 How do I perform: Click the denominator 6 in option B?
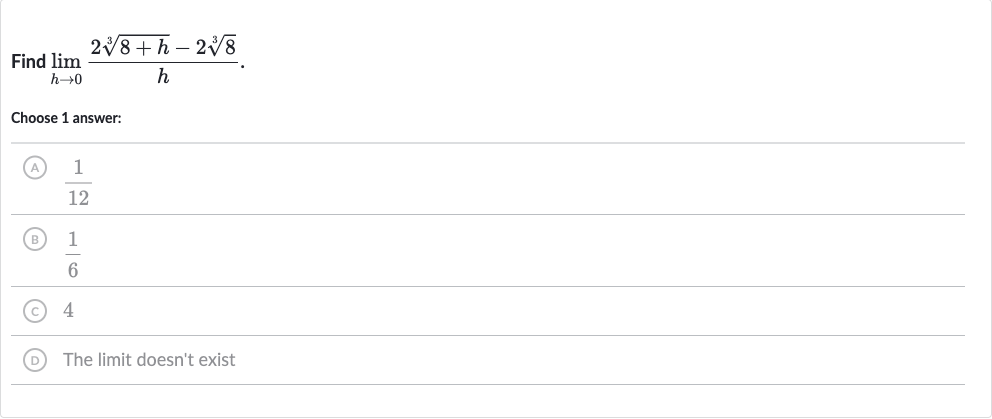tap(73, 270)
